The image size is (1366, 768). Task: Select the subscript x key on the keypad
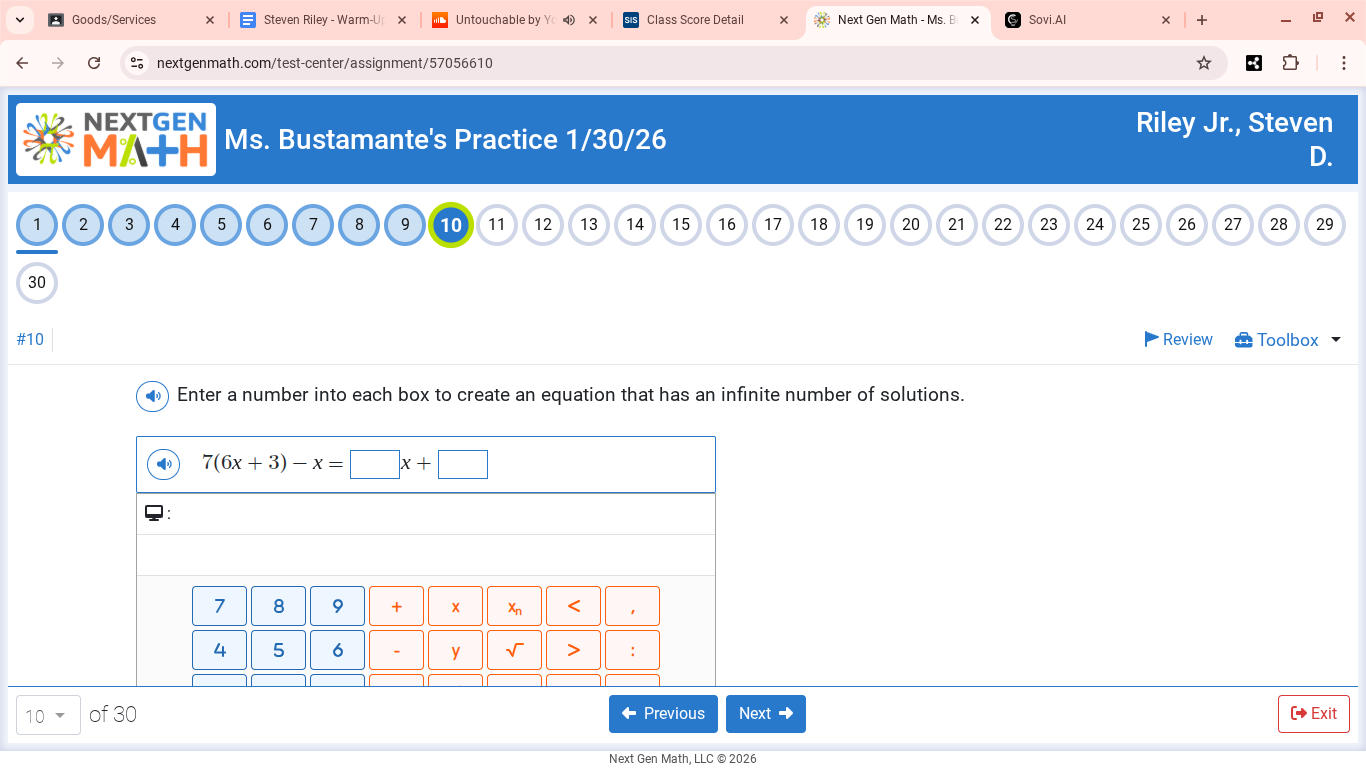pos(514,605)
